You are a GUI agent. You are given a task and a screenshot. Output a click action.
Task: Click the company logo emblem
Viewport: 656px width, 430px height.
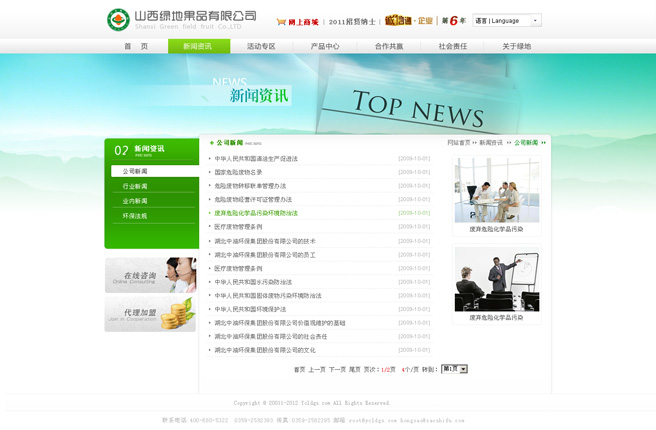[118, 20]
